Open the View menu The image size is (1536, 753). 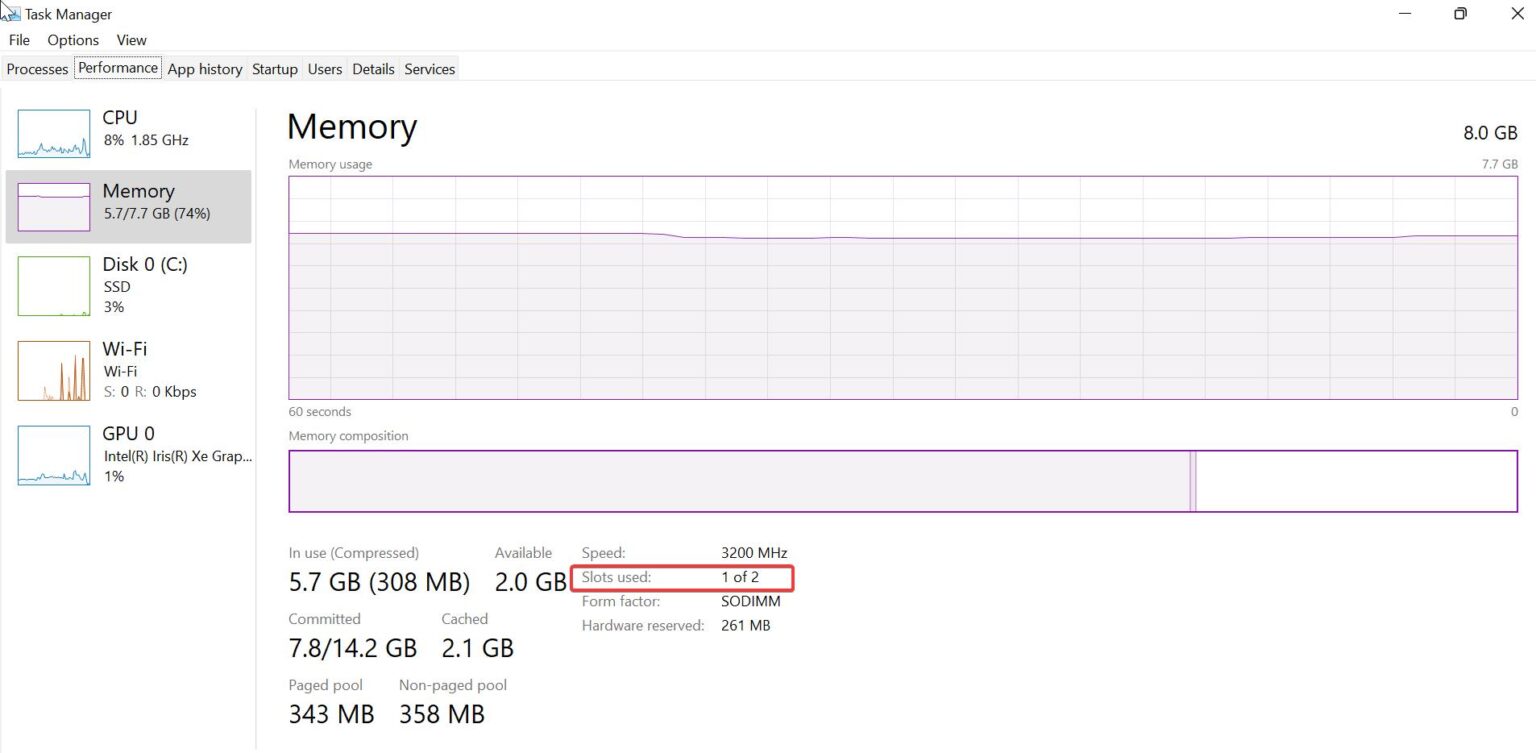(x=131, y=40)
